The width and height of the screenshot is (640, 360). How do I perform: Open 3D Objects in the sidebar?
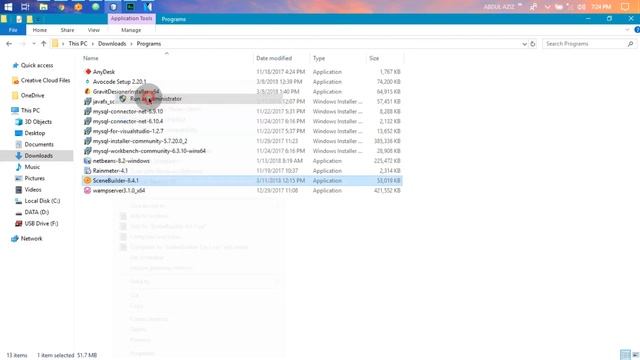[38, 122]
